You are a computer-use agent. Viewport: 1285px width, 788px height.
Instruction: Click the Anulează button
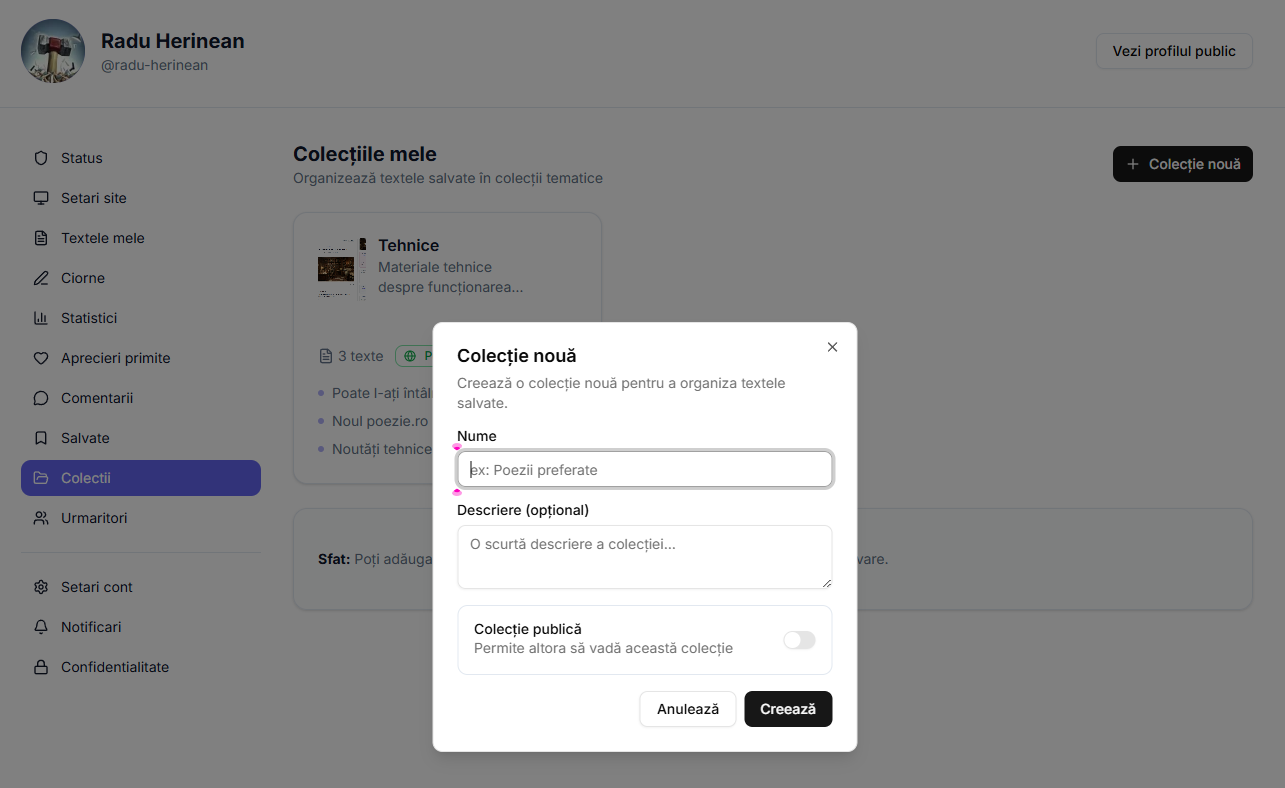tap(687, 709)
